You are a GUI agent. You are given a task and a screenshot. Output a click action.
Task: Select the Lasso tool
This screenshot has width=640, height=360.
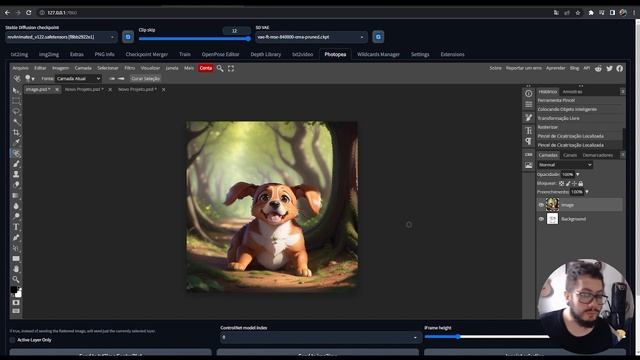[x=16, y=111]
